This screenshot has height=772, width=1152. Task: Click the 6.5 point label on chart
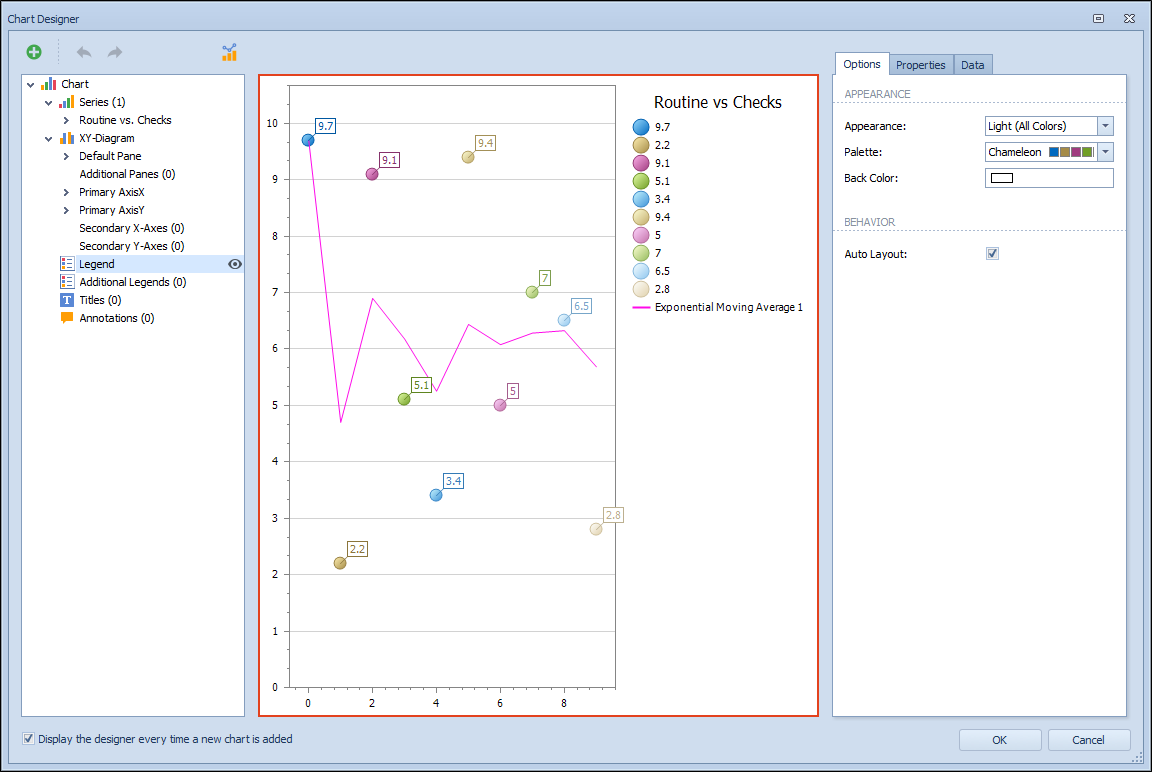[x=581, y=306]
